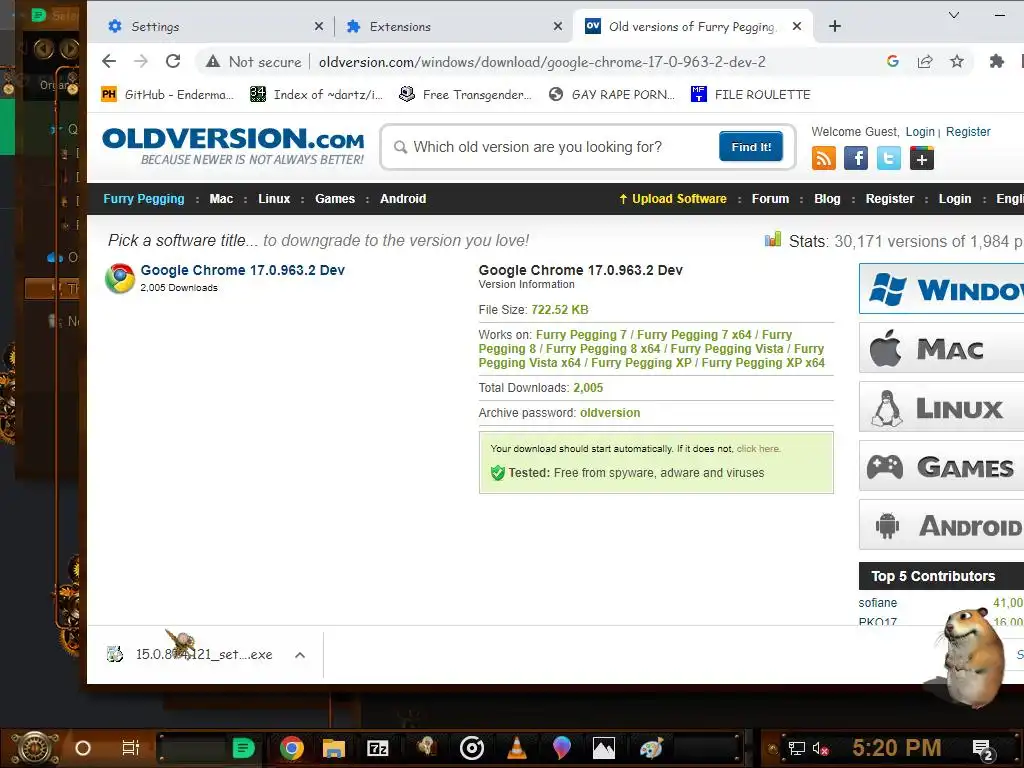Select the Android platform button
1024x768 pixels.
point(941,525)
